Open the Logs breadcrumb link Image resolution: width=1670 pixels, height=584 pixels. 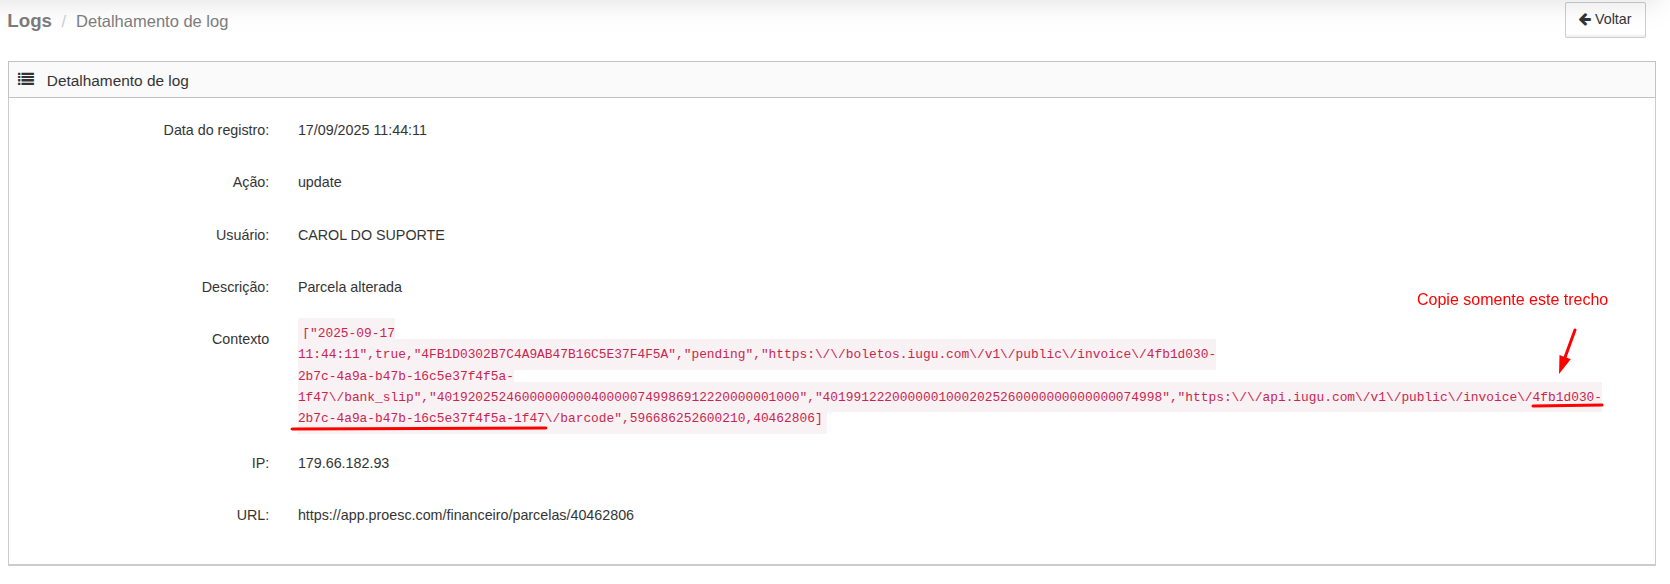[x=29, y=21]
